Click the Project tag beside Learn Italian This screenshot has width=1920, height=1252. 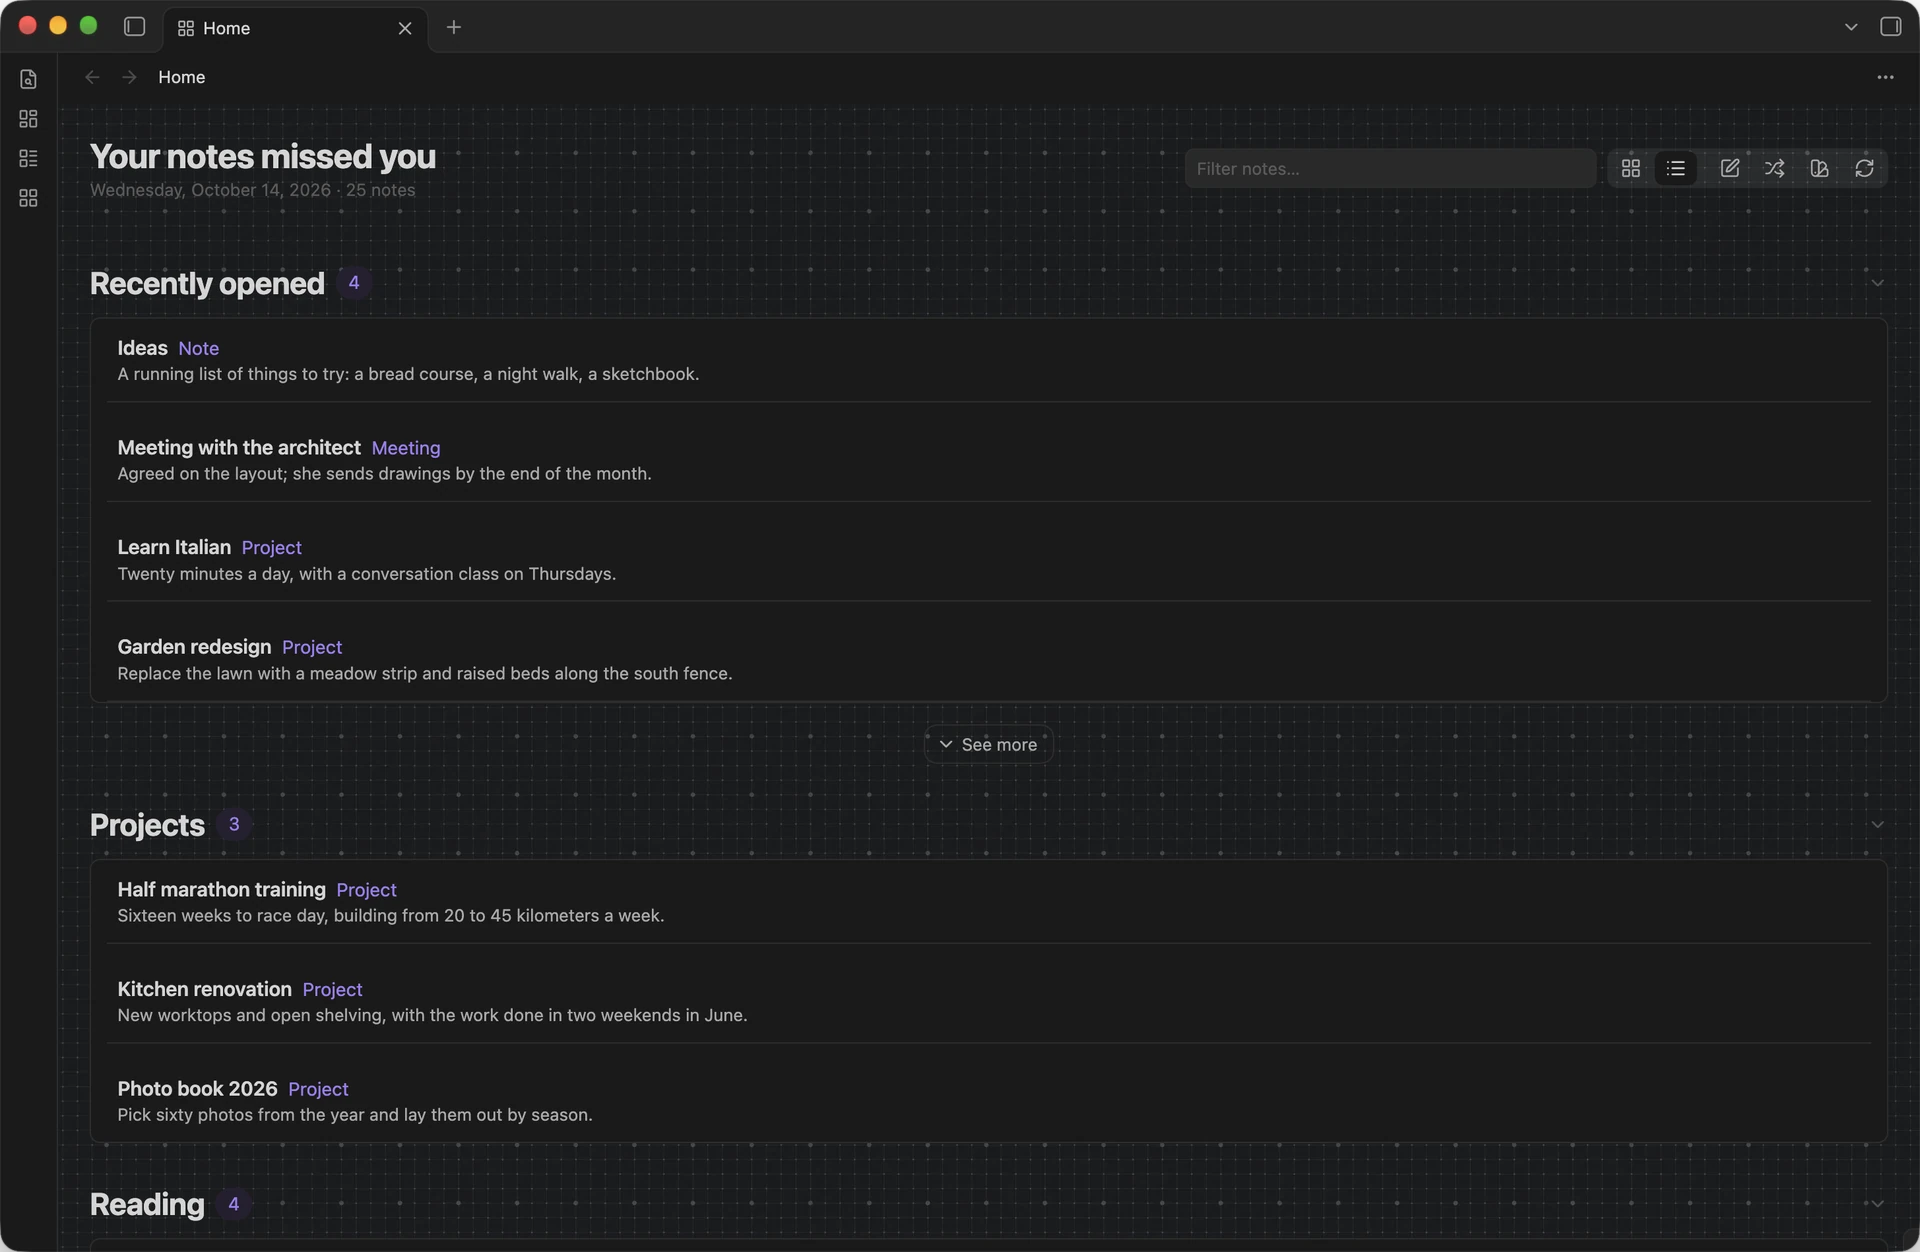pos(271,548)
